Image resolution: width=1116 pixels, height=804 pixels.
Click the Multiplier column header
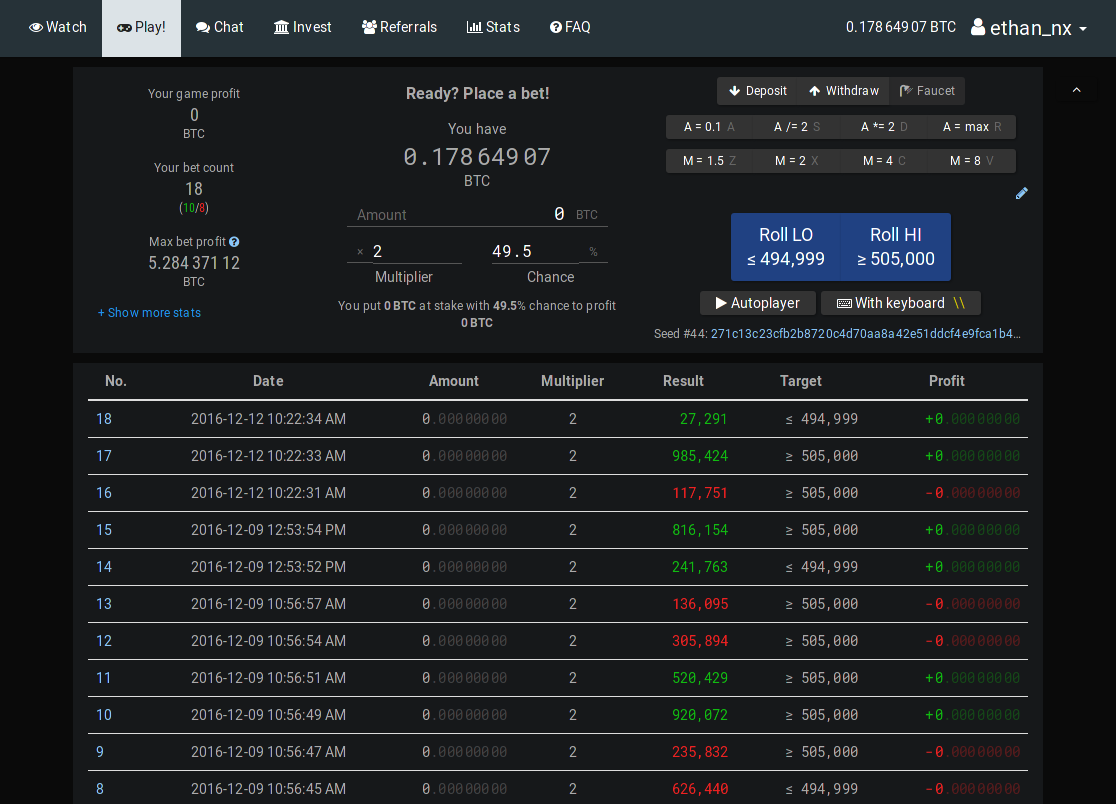click(572, 381)
